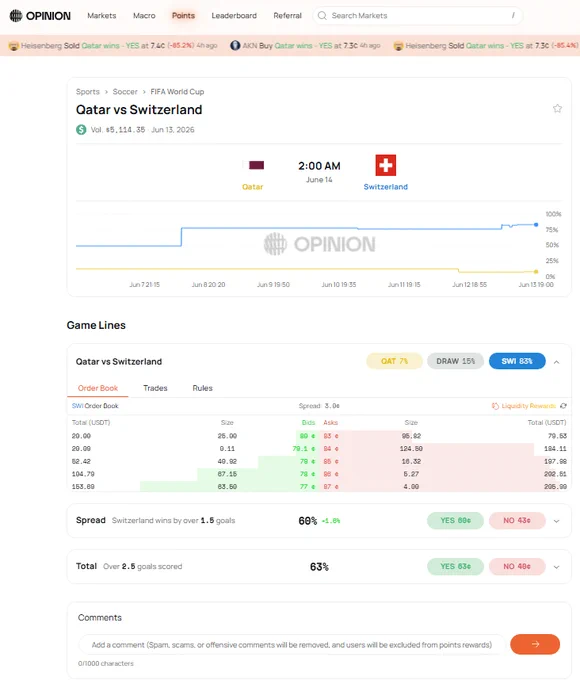The image size is (580, 680).
Task: Click Liquidity Rewards link
Action: pos(528,406)
